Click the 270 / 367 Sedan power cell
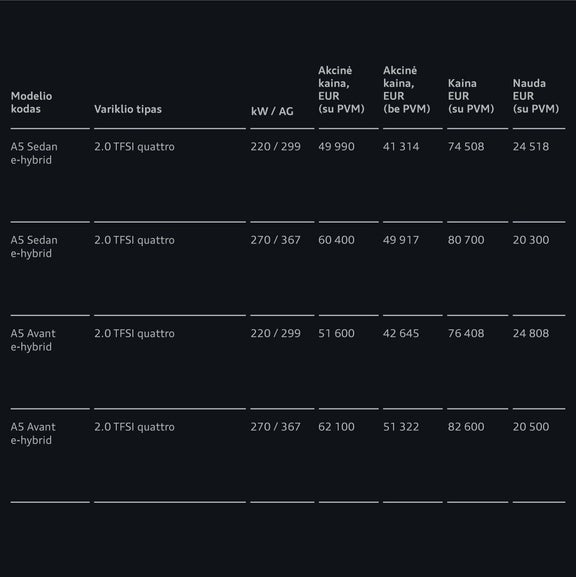 tap(276, 240)
